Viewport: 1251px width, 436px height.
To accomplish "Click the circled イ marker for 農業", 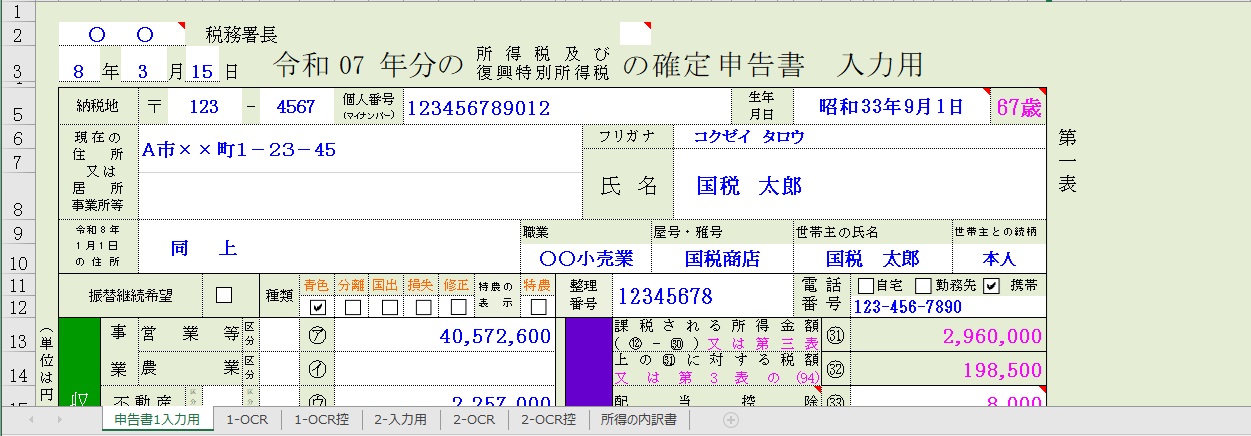I will (x=317, y=368).
